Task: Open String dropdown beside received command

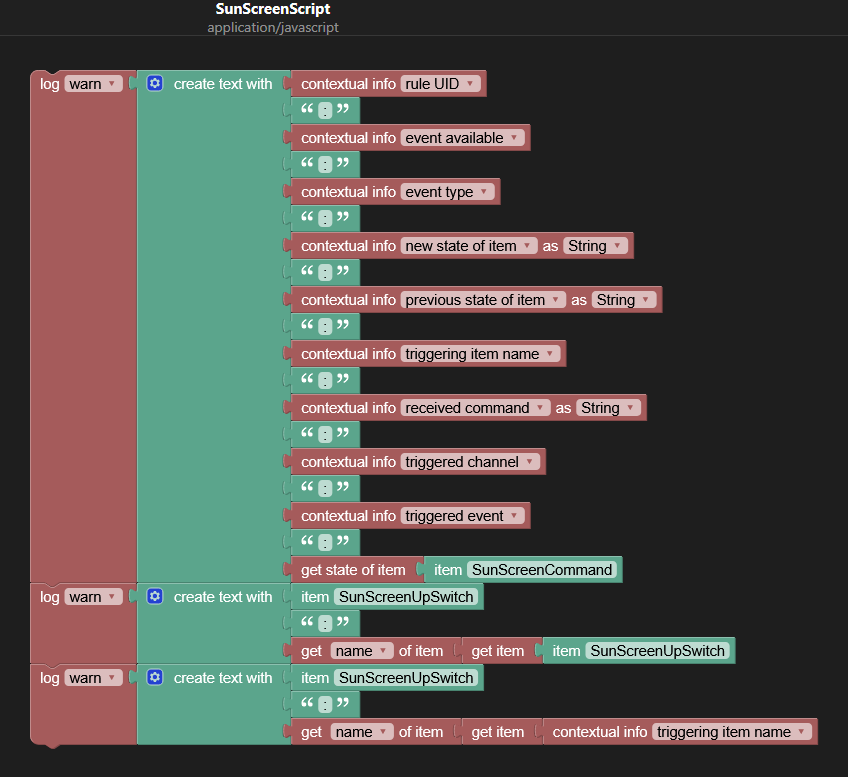Action: point(608,408)
